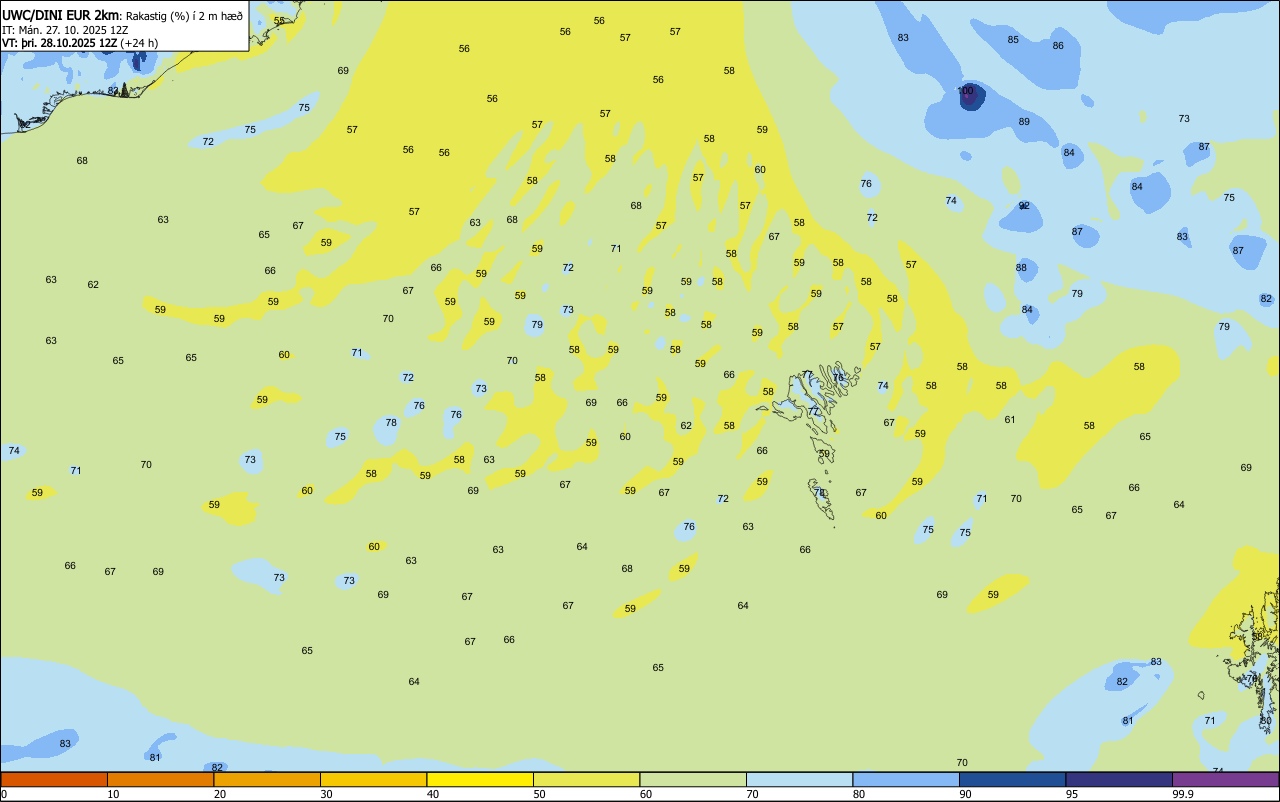Click the legend tick label 20
Screen dimensions: 1280x802
(220, 794)
